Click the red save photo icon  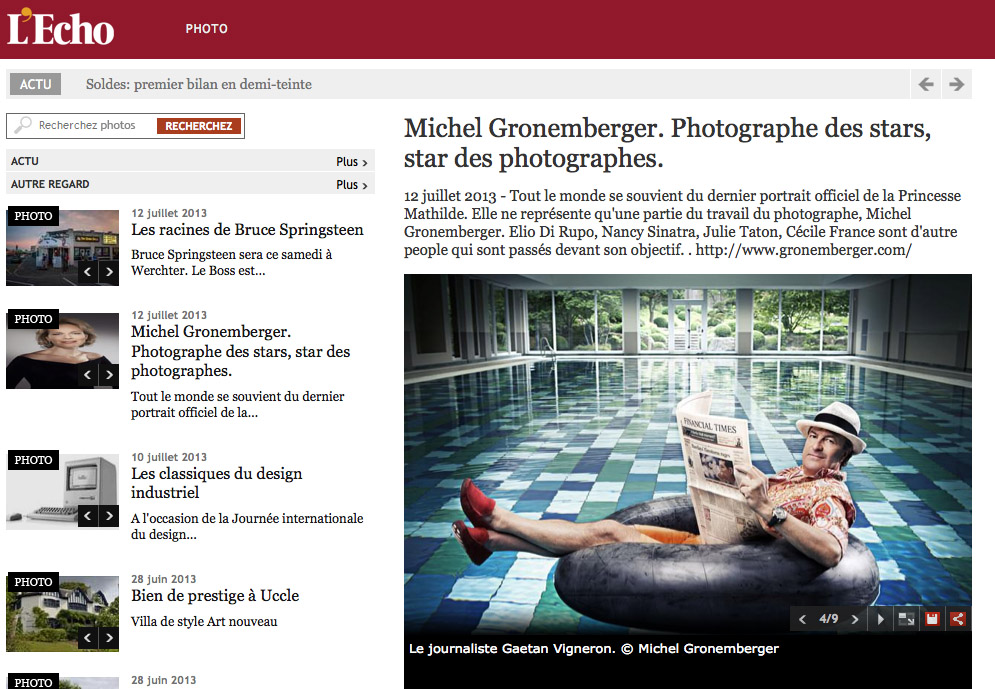932,619
